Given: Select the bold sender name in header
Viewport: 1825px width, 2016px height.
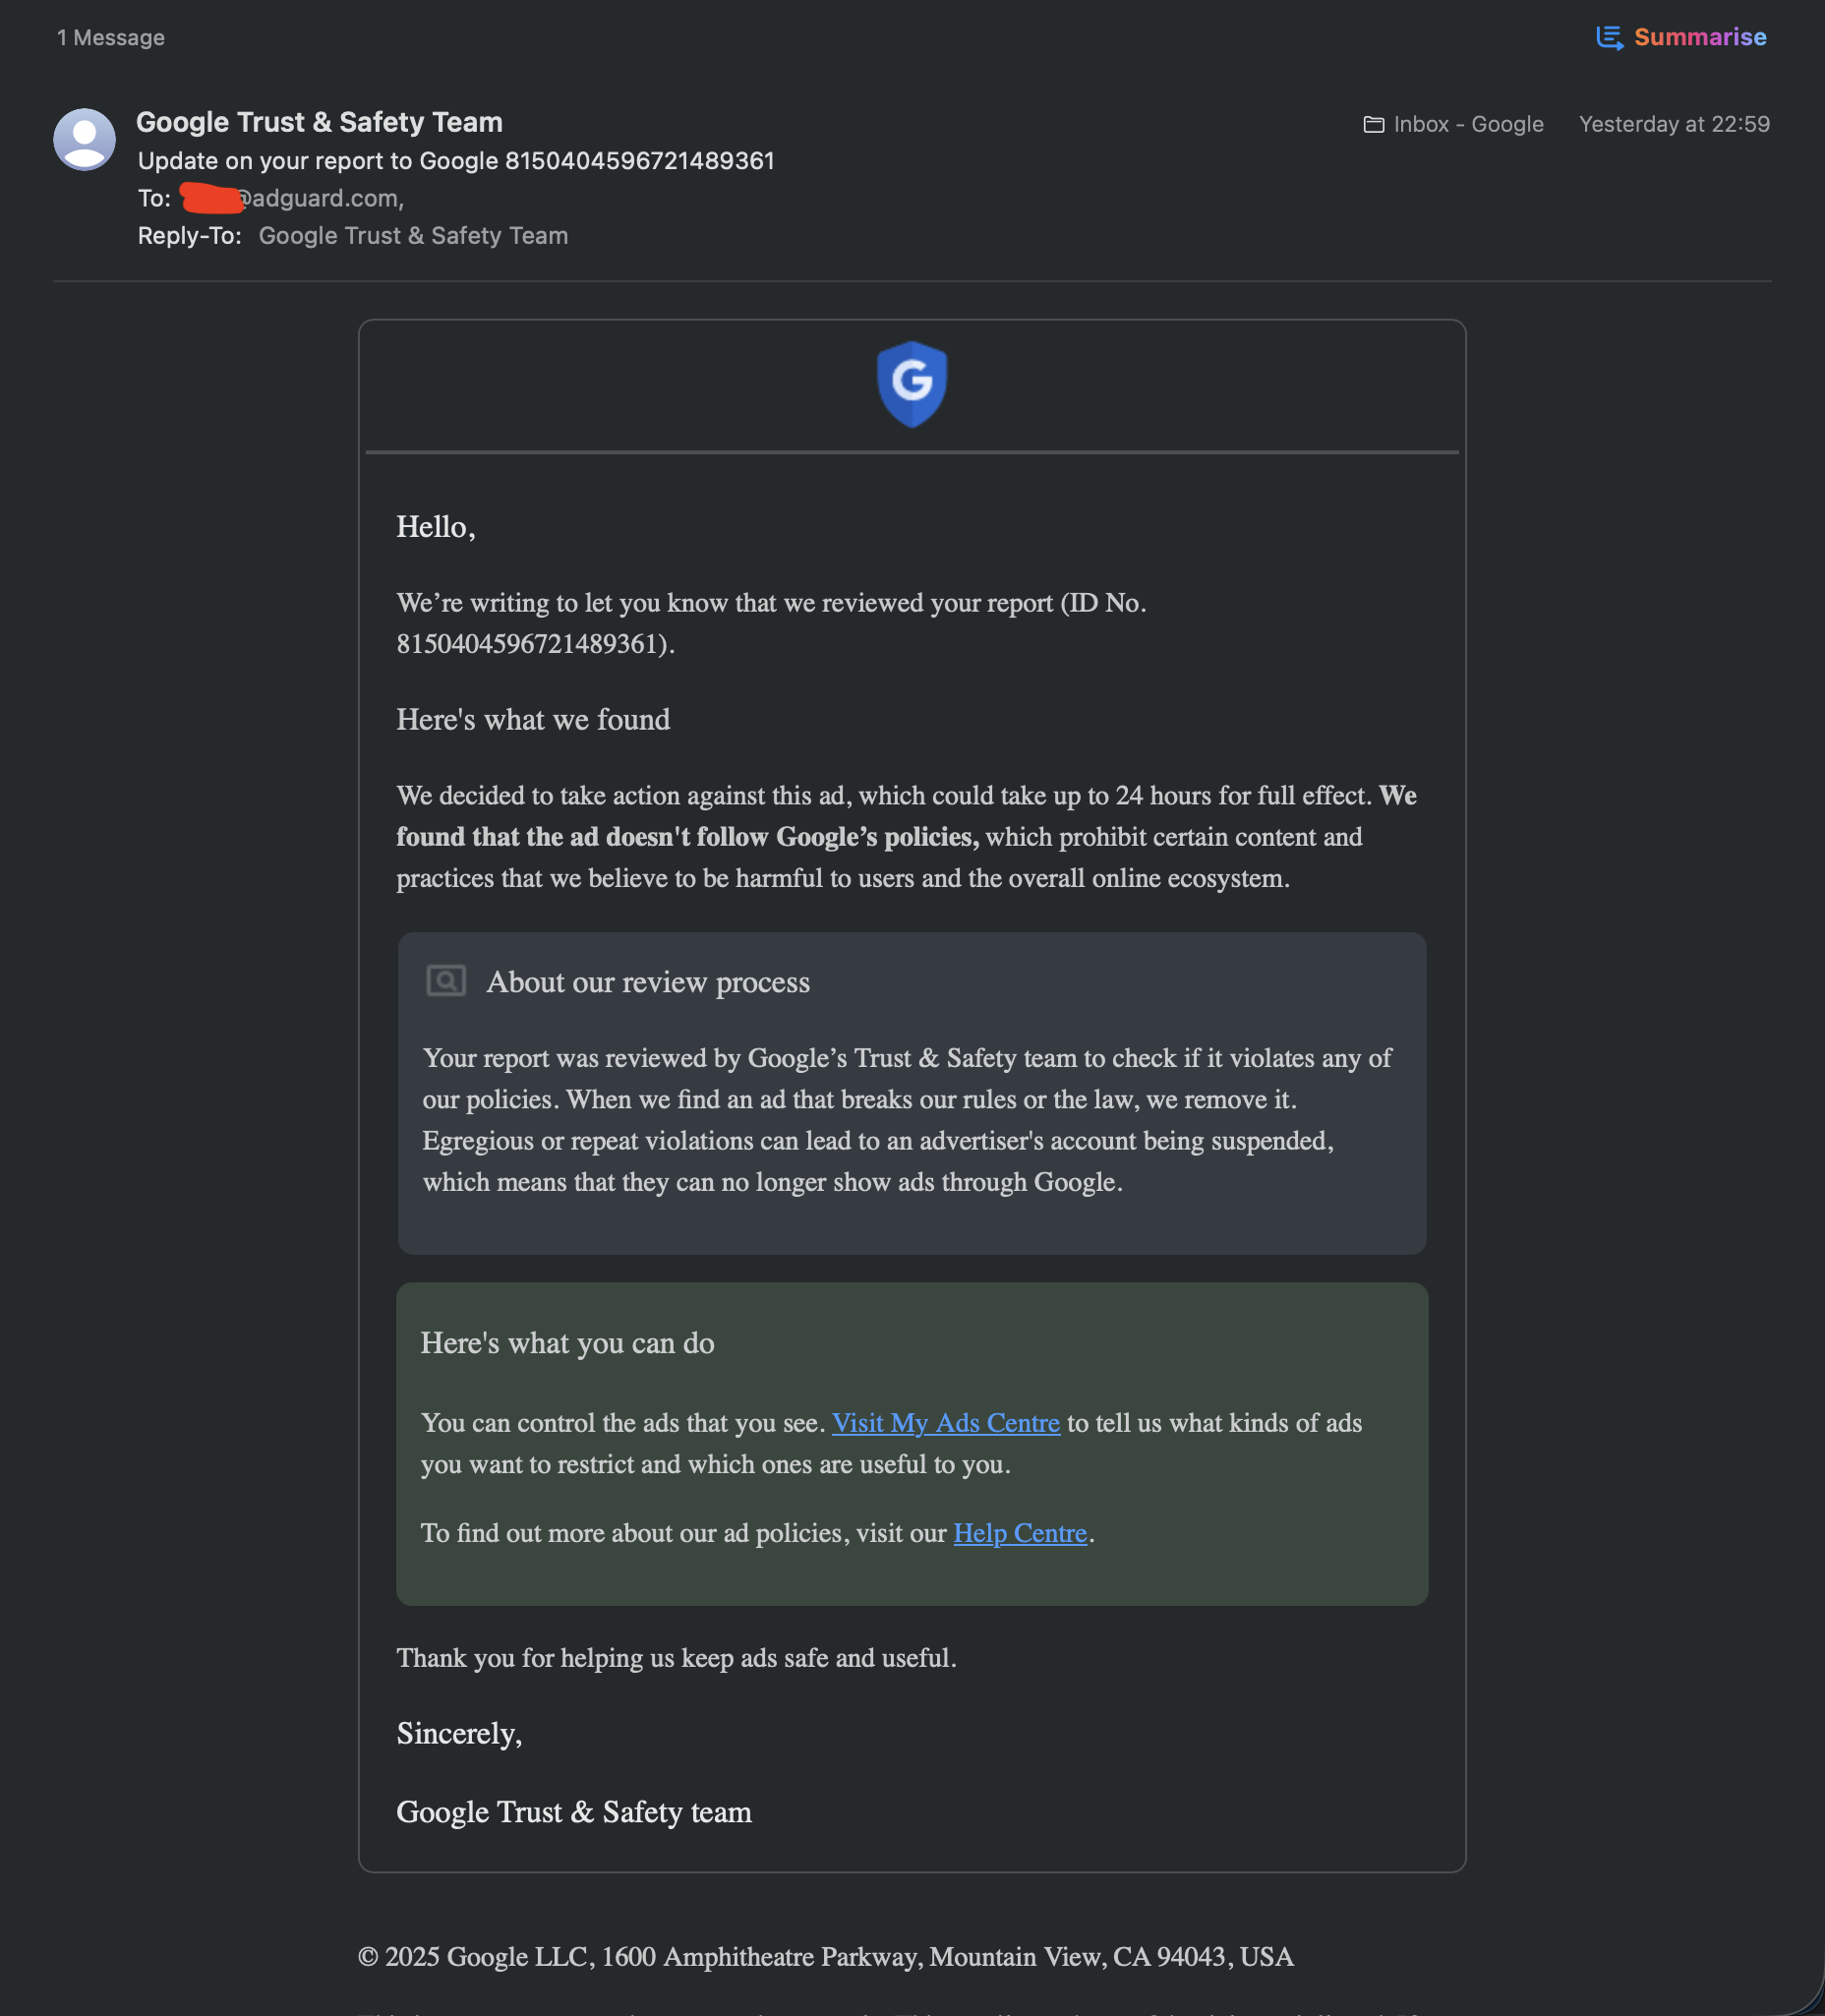Looking at the screenshot, I should [319, 122].
